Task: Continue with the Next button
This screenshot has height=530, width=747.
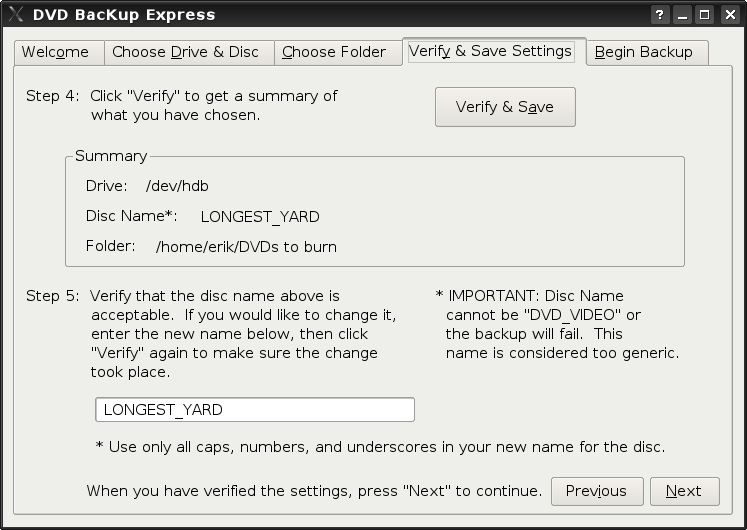Action: (685, 491)
